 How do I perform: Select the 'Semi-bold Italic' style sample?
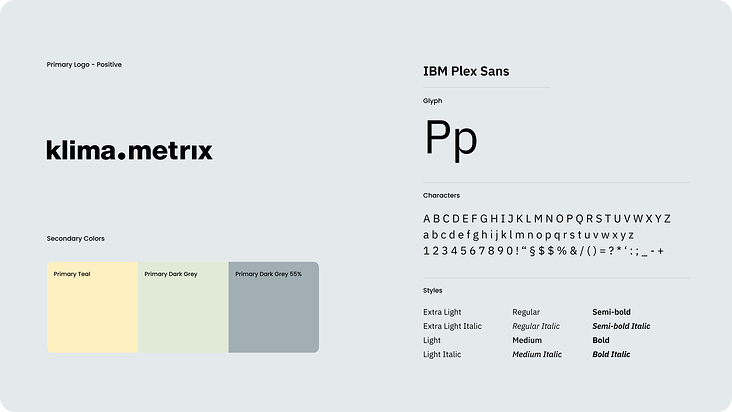621,326
